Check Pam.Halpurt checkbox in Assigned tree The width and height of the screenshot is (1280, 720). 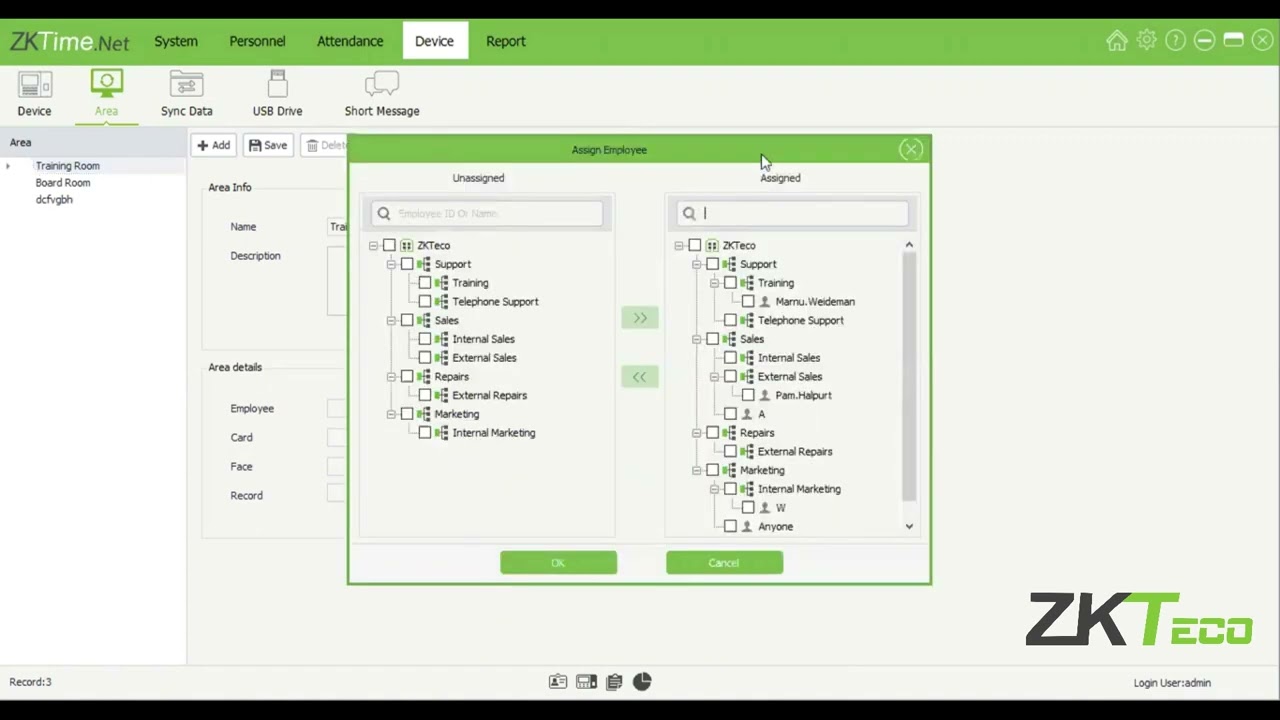coord(748,395)
